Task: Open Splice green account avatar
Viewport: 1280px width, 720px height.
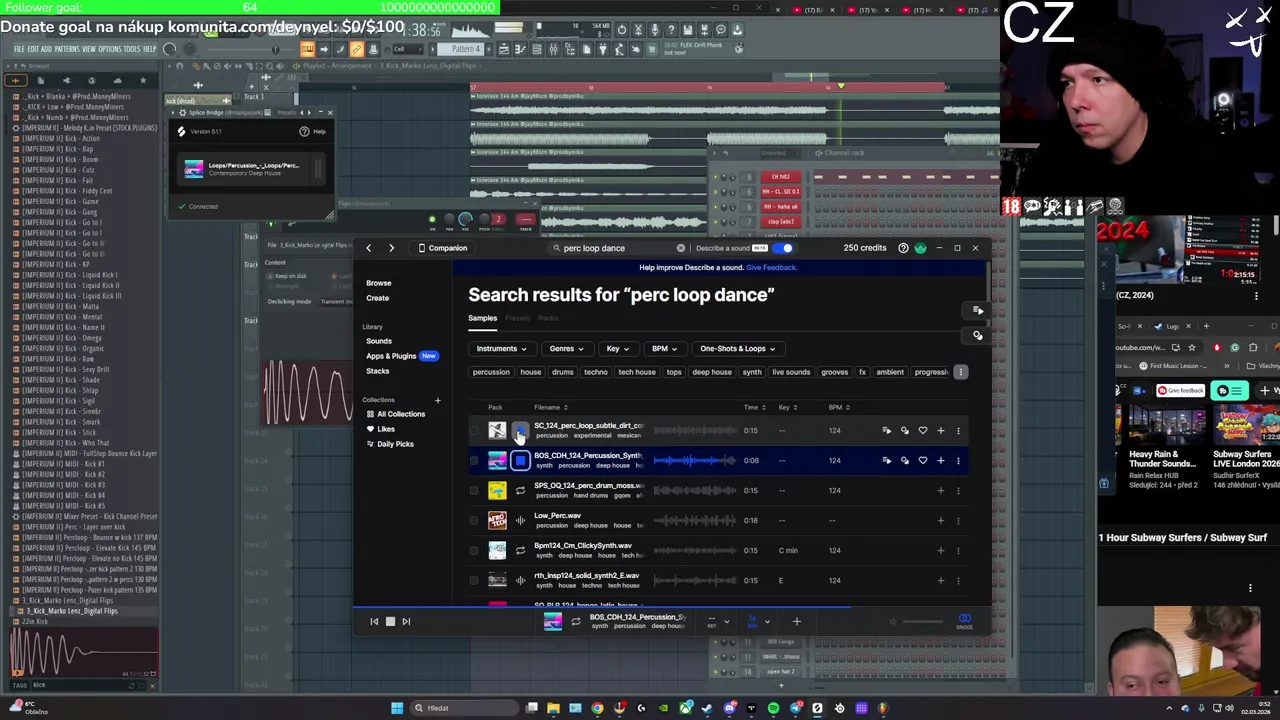Action: point(920,248)
